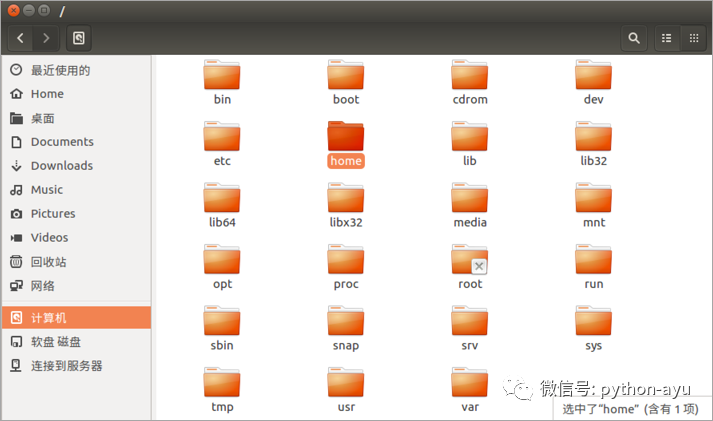The width and height of the screenshot is (713, 421).
Task: Open 桌面 in the sidebar
Action: tap(76, 118)
